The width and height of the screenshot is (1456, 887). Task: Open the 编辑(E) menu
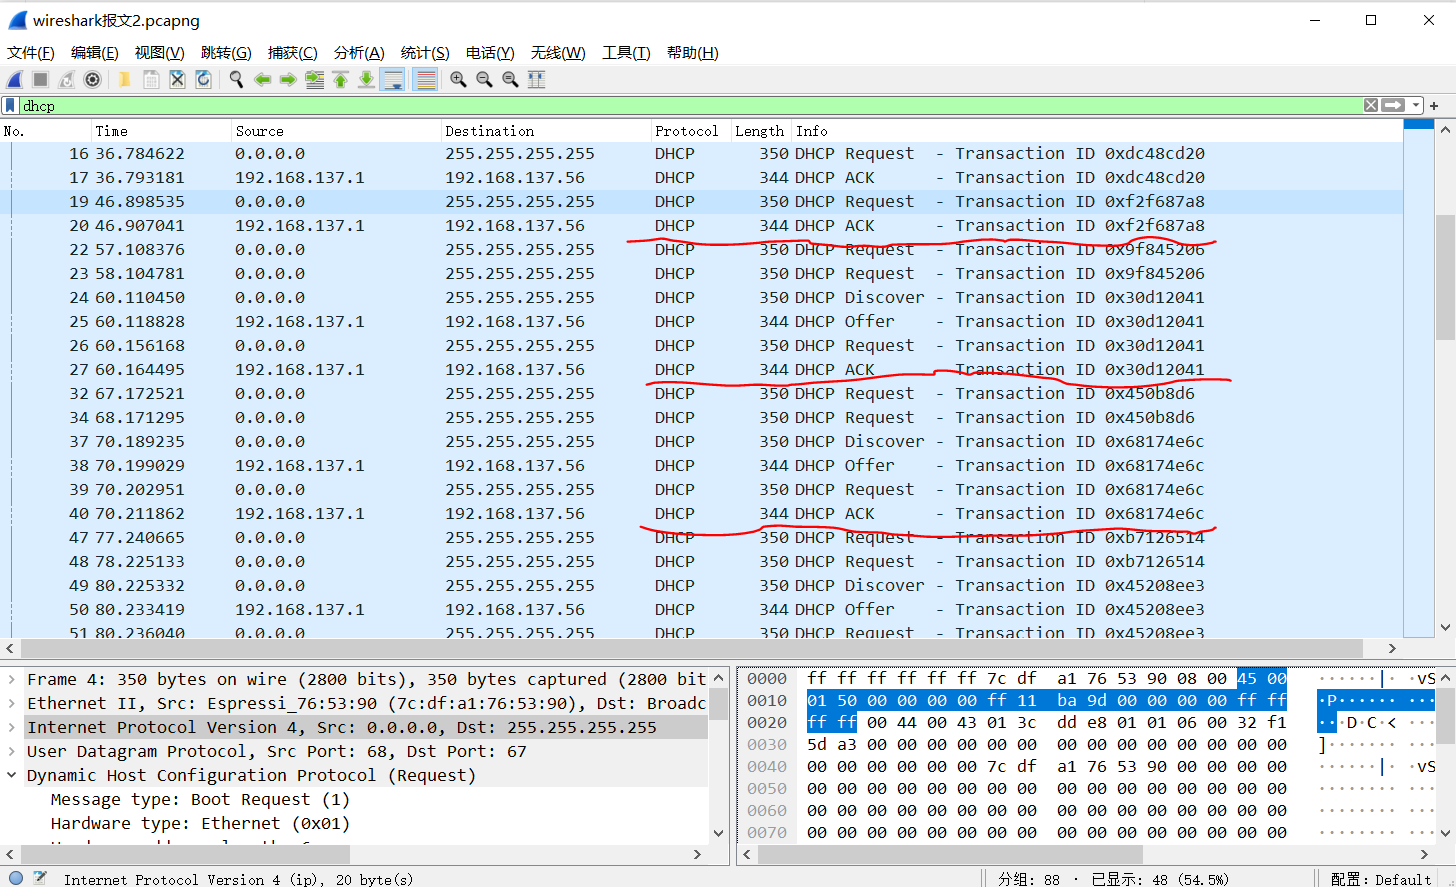[x=95, y=53]
